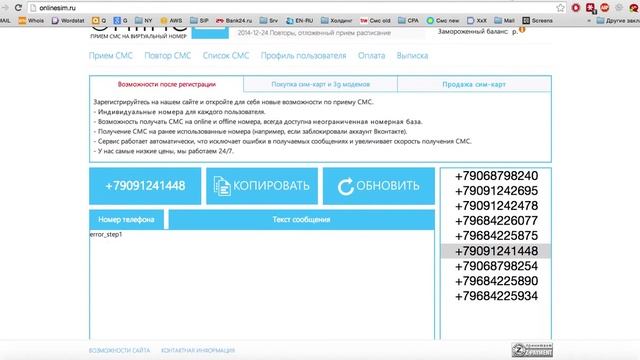Viewport: 640px width, 360px height.
Task: Select tab Возможности после регистрации
Action: tap(167, 84)
